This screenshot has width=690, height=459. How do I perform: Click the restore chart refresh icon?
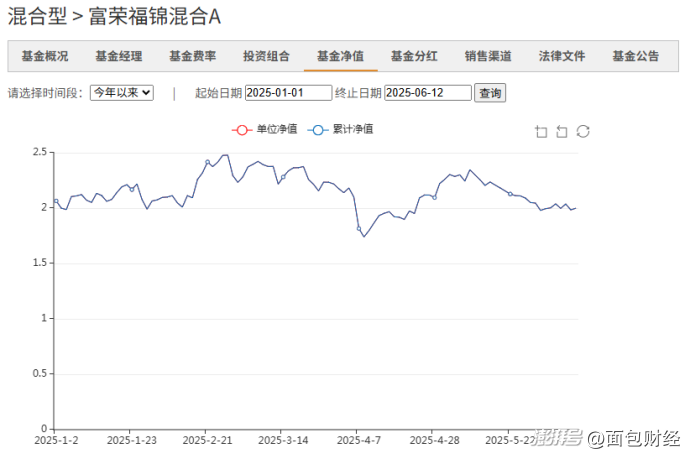pyautogui.click(x=583, y=131)
